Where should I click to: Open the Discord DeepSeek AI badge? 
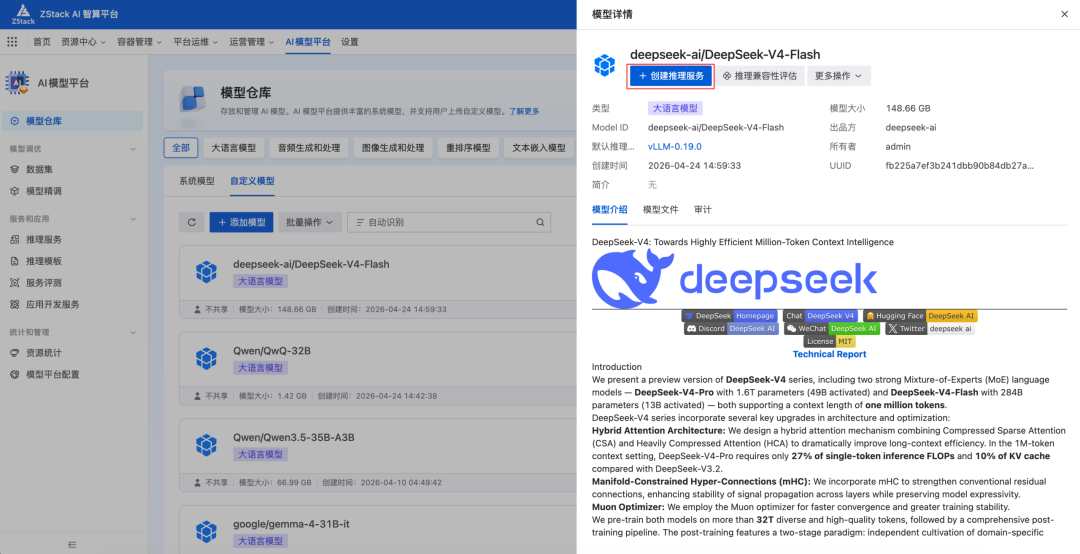coord(731,329)
